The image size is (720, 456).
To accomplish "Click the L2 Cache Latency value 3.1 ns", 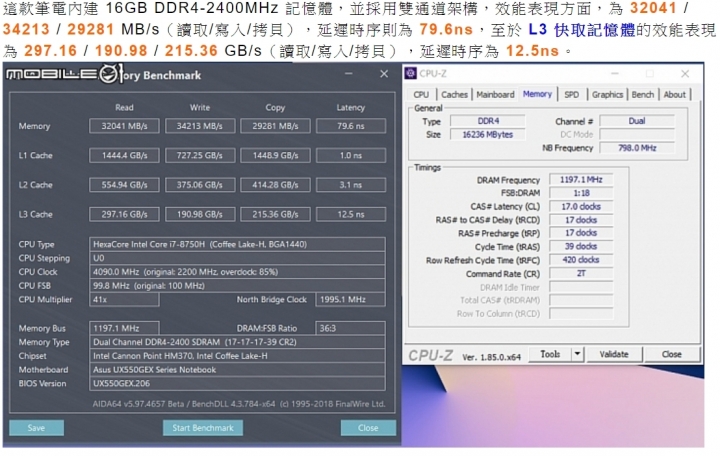I will pyautogui.click(x=351, y=185).
